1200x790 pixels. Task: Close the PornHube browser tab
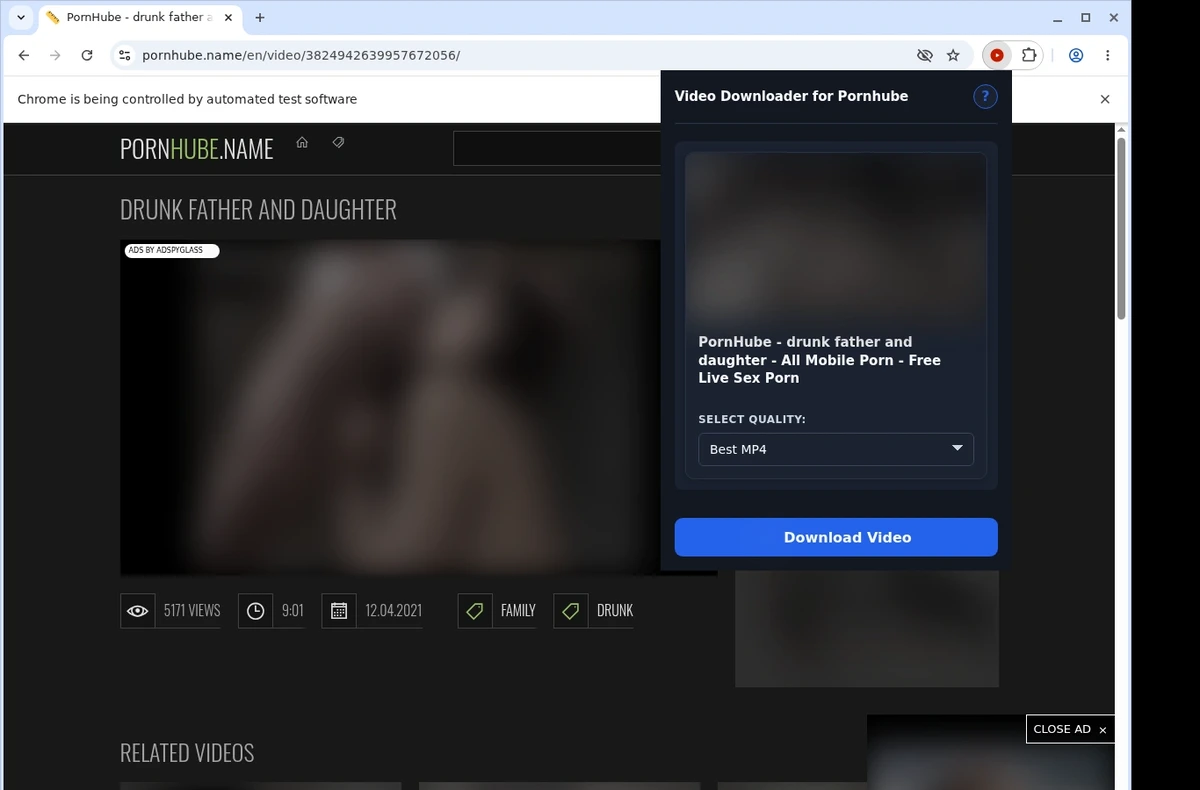pos(228,18)
